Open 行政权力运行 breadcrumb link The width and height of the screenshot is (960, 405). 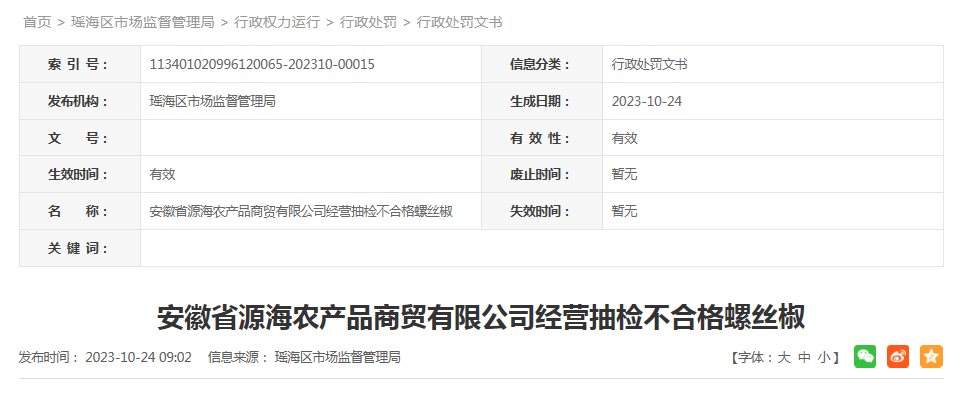click(x=277, y=23)
